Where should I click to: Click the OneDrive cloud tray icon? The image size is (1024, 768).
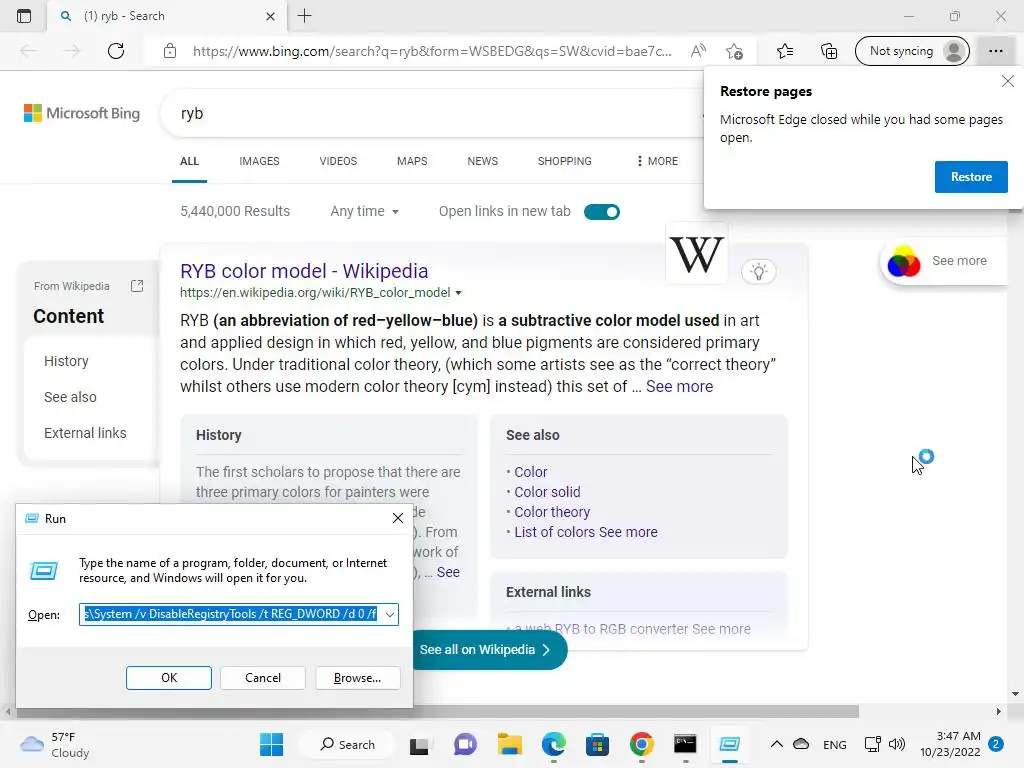coord(801,744)
